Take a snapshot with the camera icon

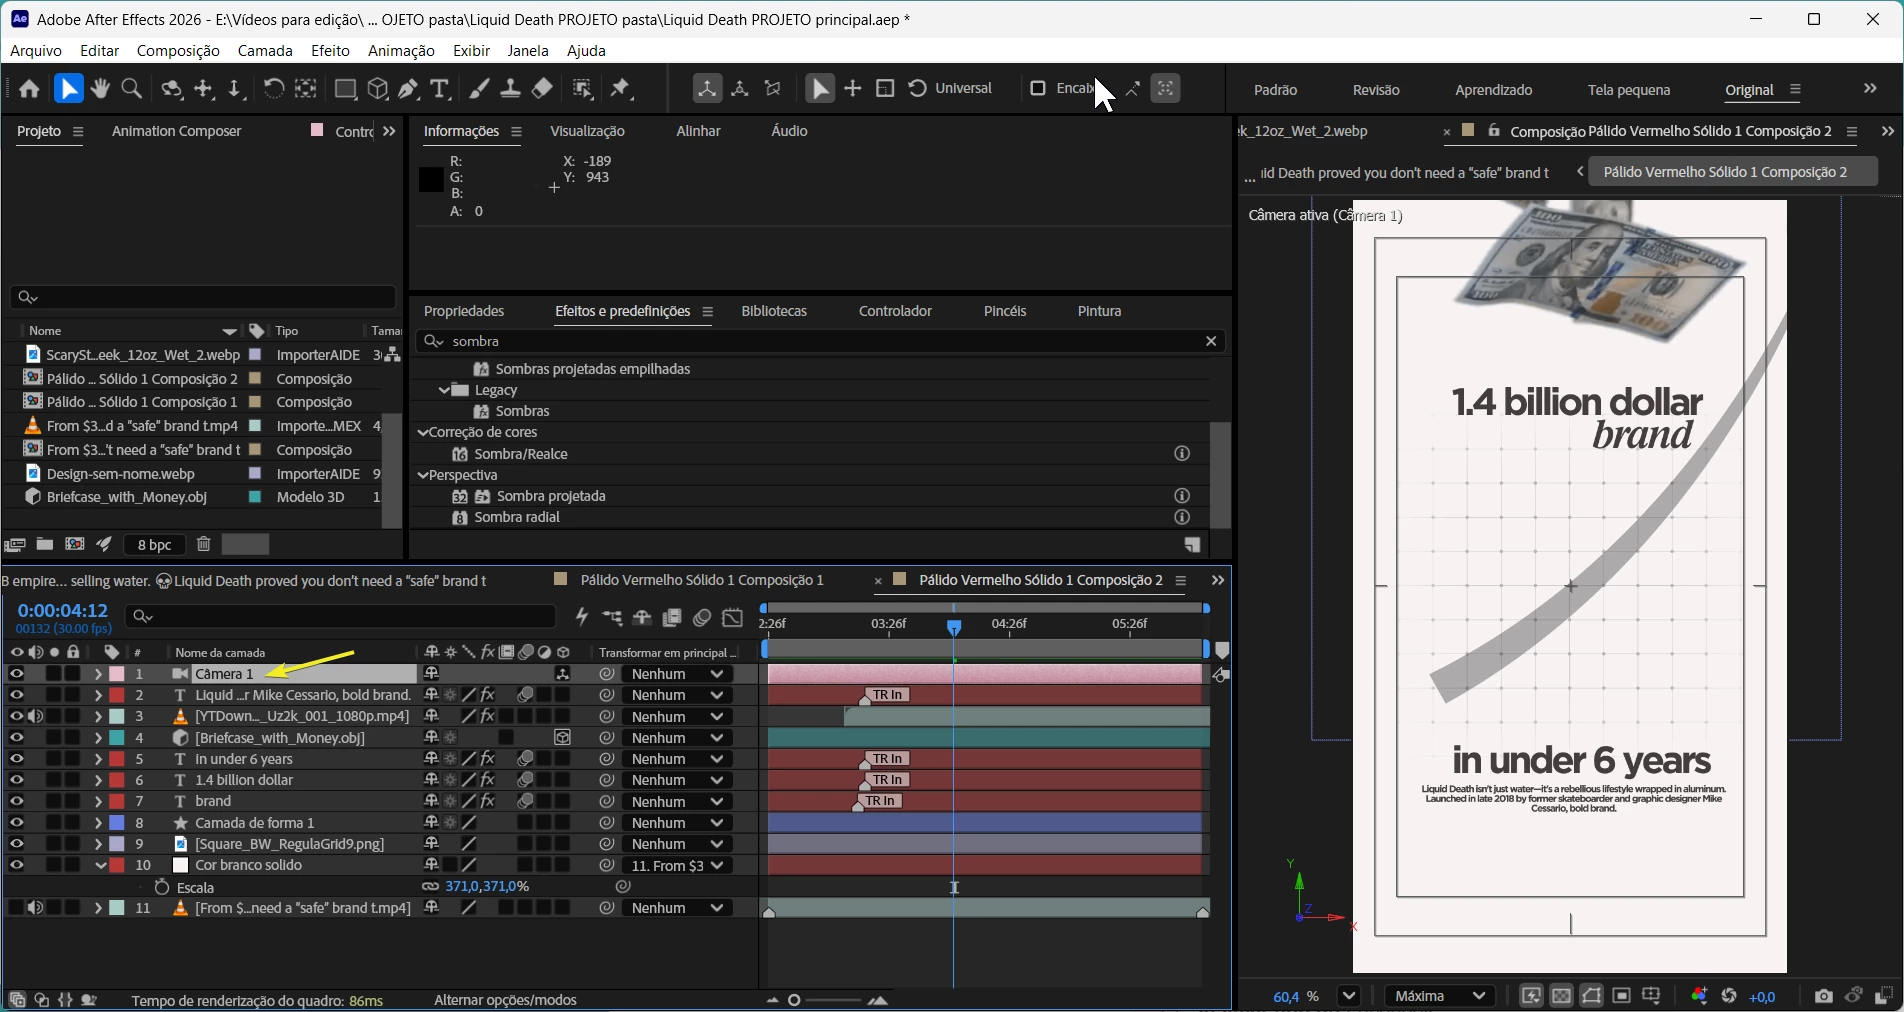coord(1823,996)
